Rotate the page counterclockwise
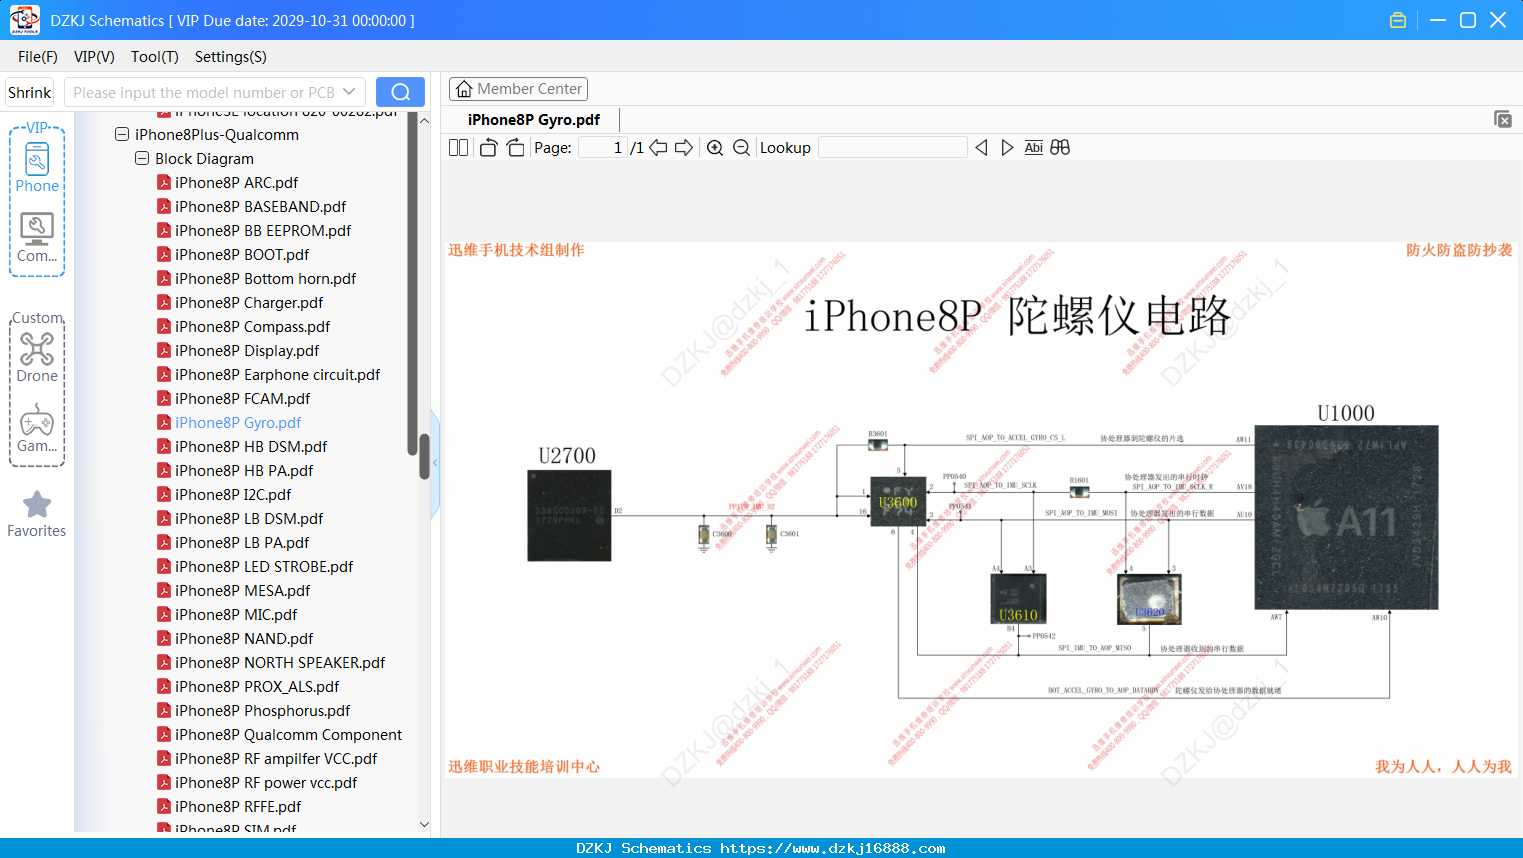Image resolution: width=1523 pixels, height=858 pixels. coord(488,148)
